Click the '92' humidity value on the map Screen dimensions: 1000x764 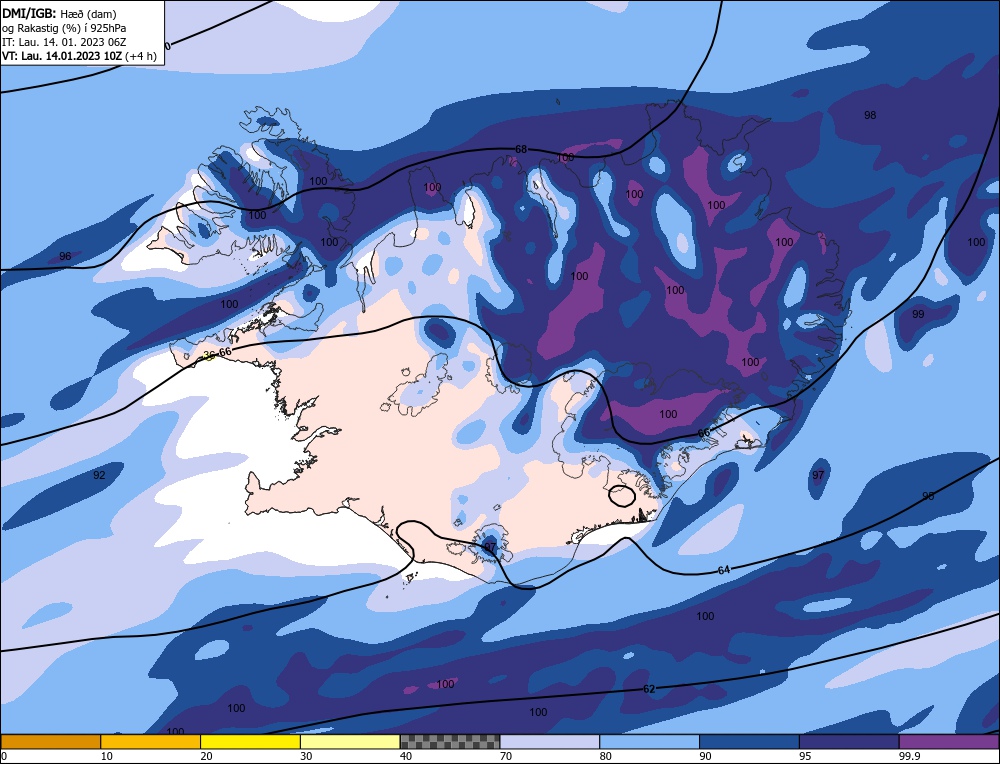pyautogui.click(x=99, y=475)
